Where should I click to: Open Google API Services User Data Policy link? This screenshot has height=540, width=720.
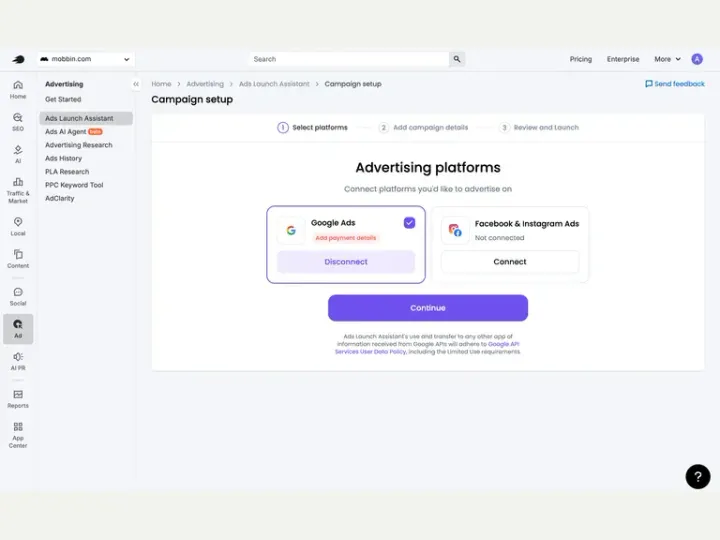click(427, 348)
